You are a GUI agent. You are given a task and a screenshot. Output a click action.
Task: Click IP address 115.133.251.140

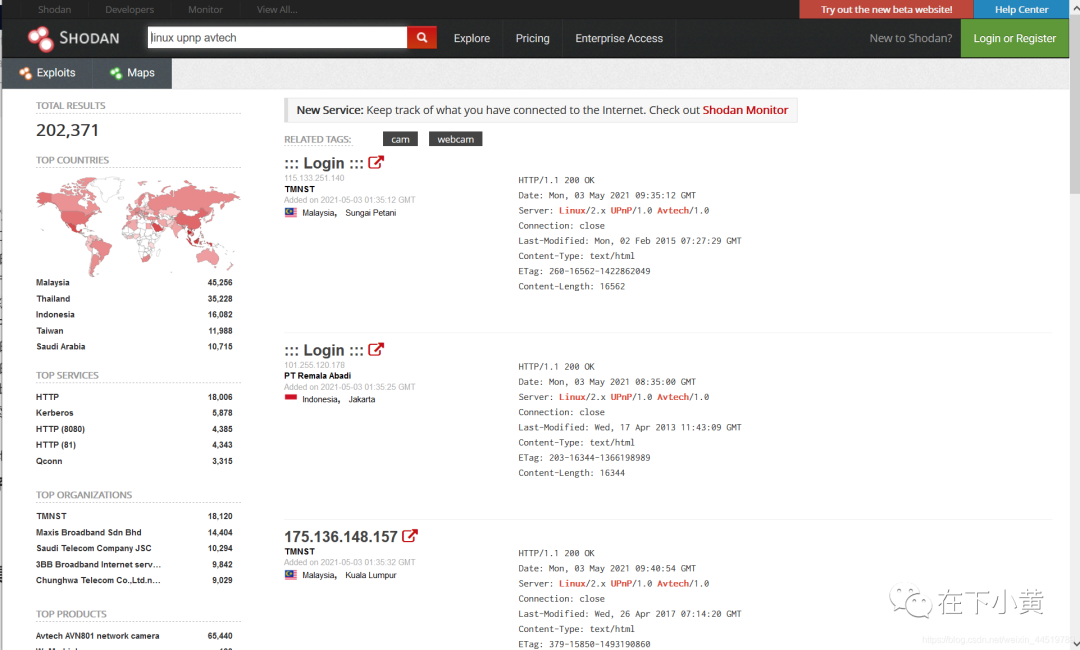[314, 178]
